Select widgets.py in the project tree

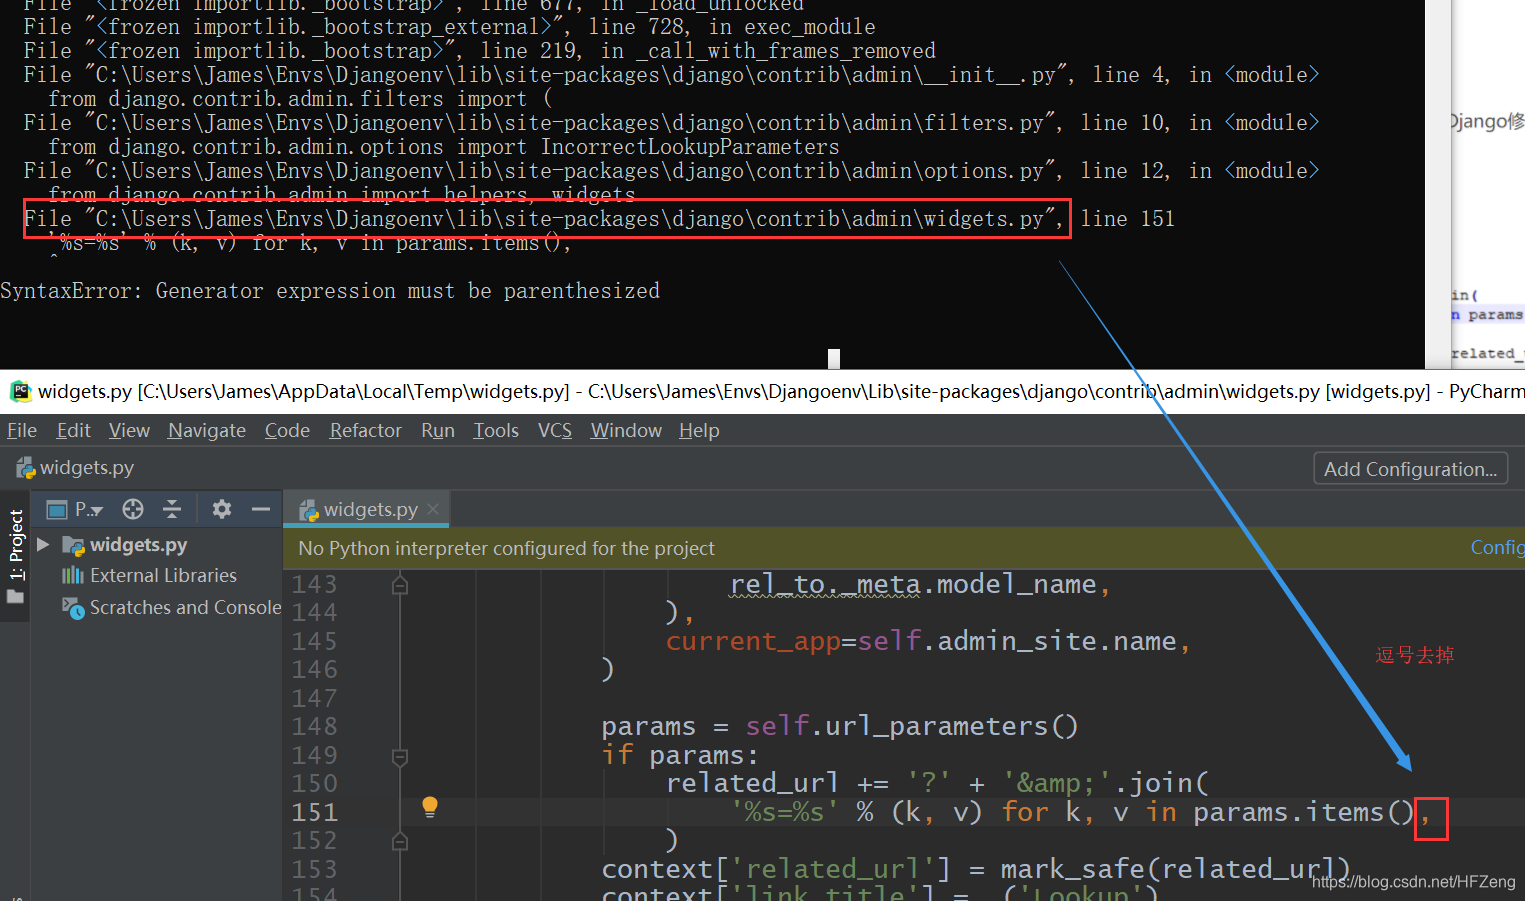coord(138,545)
